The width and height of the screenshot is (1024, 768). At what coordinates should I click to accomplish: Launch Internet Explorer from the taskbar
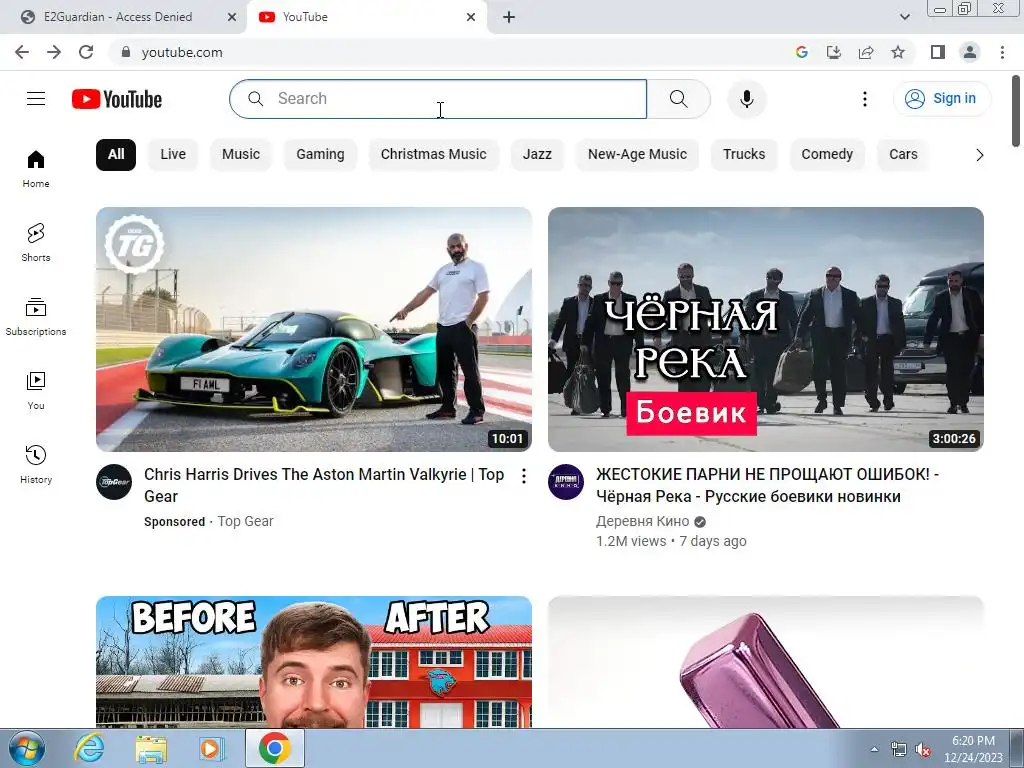[x=89, y=749]
